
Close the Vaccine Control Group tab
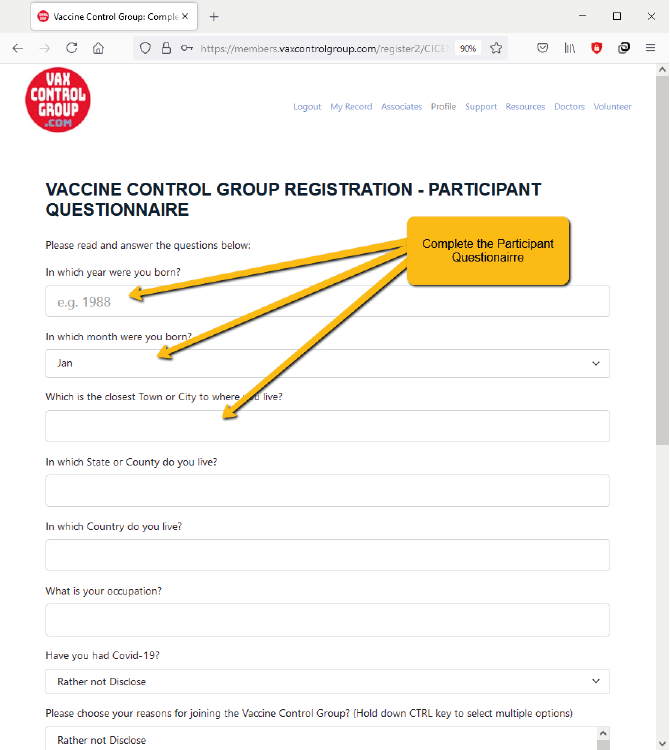185,16
